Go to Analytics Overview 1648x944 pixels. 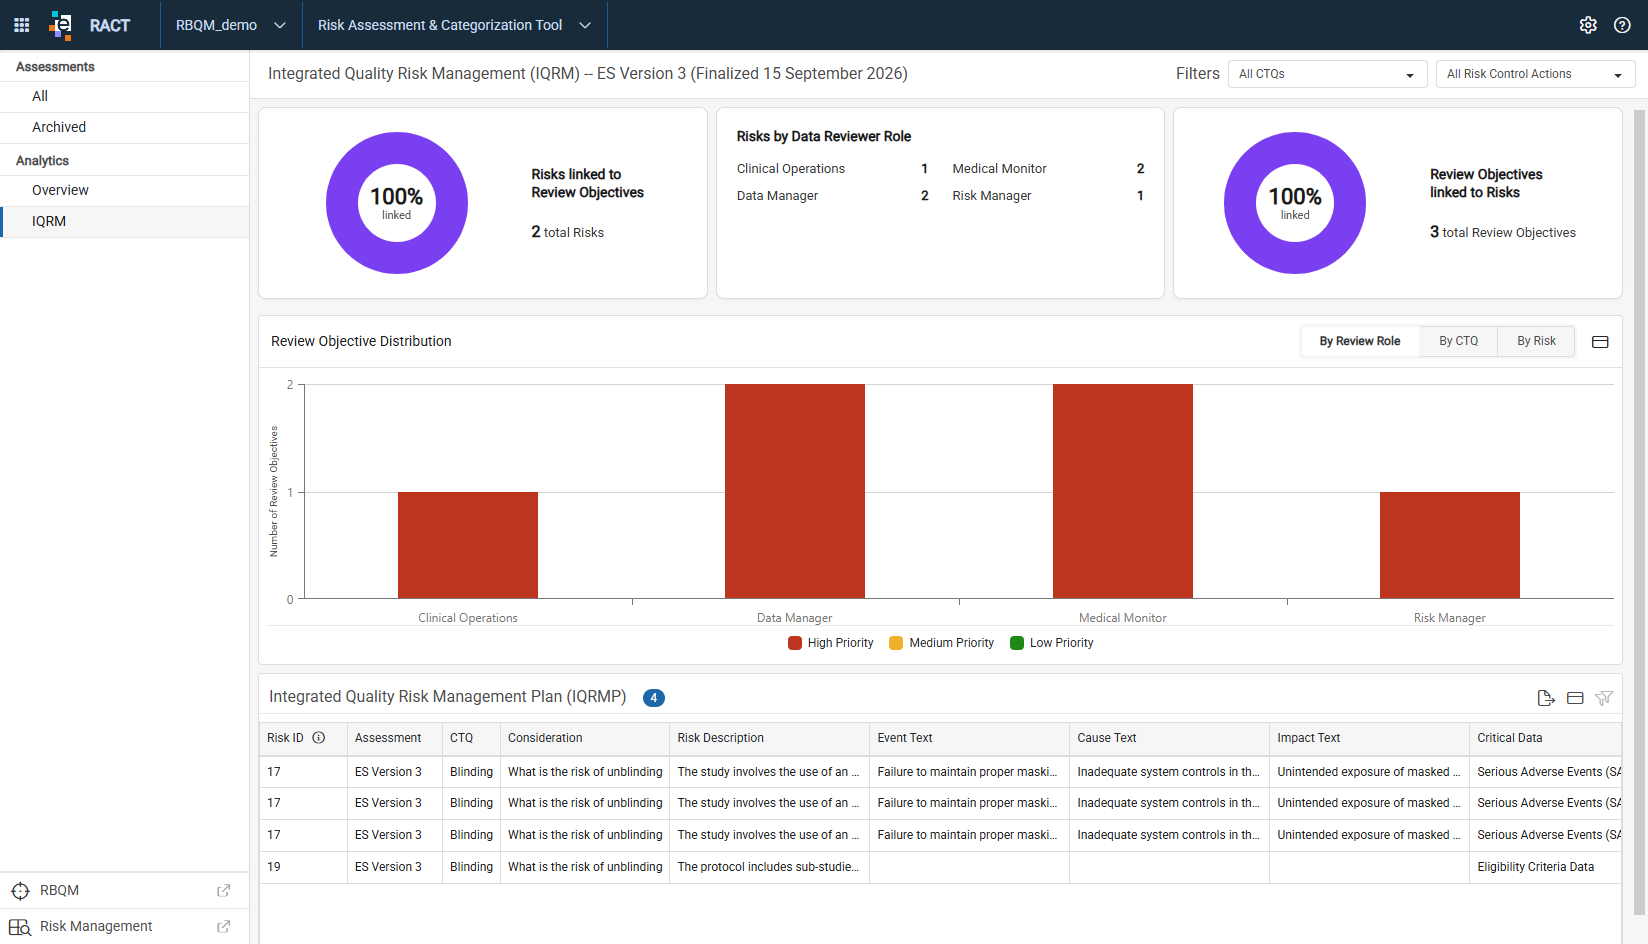coord(124,190)
